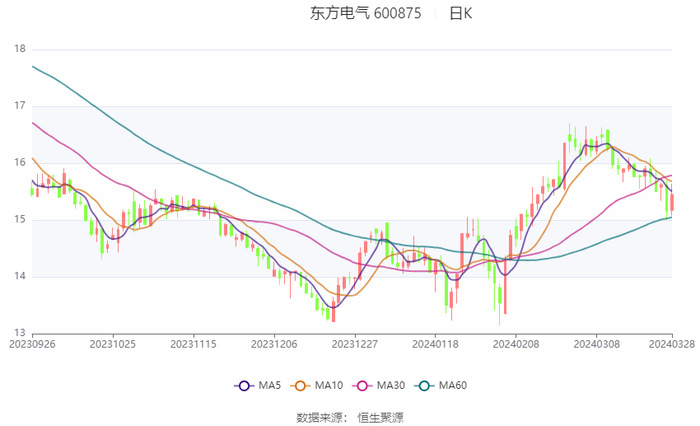Click the 18 price level on the y-axis
Viewport: 700px width, 426px height.
(x=20, y=49)
